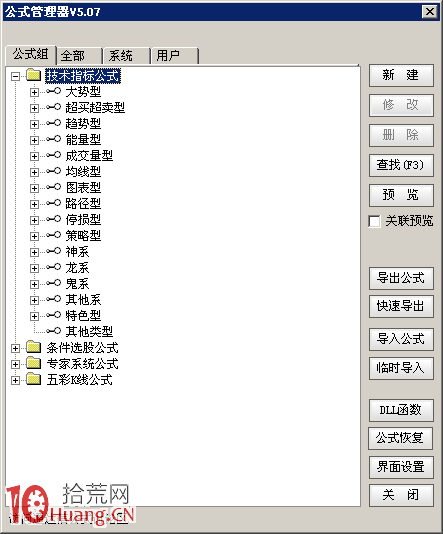Expand the 图表型 category

click(34, 188)
